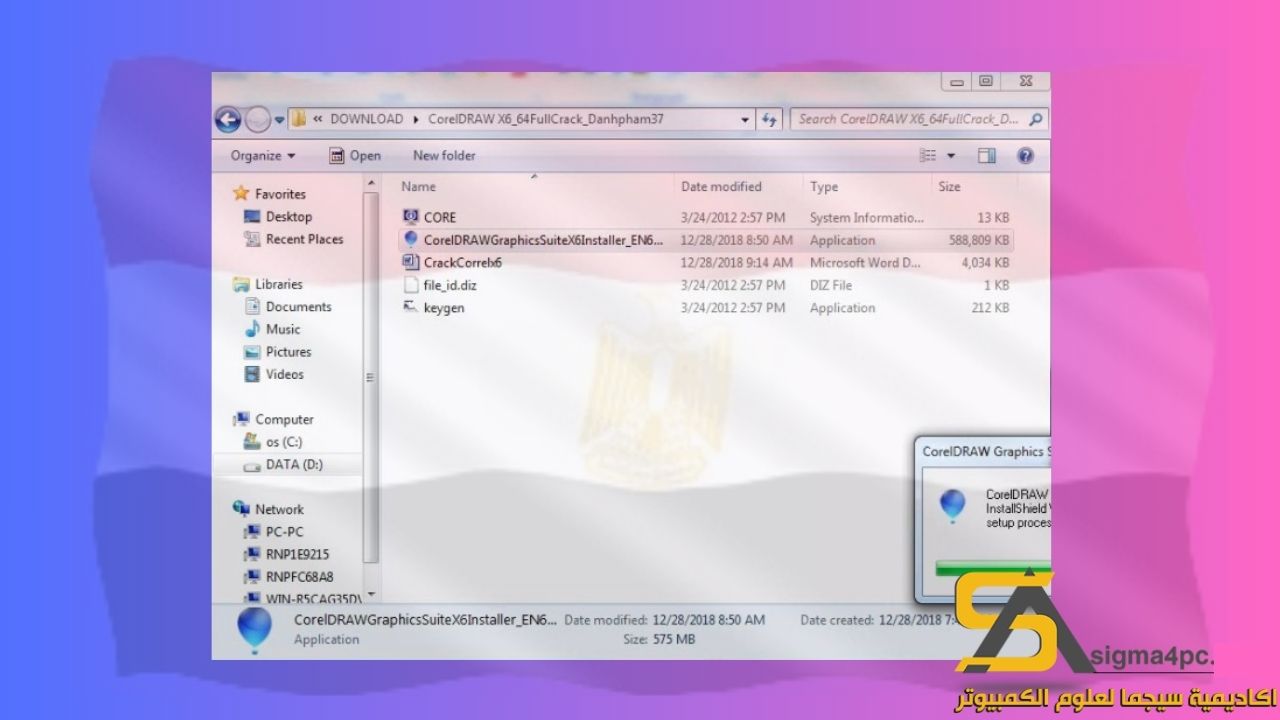Open the Music library
The width and height of the screenshot is (1280, 720).
pos(283,329)
